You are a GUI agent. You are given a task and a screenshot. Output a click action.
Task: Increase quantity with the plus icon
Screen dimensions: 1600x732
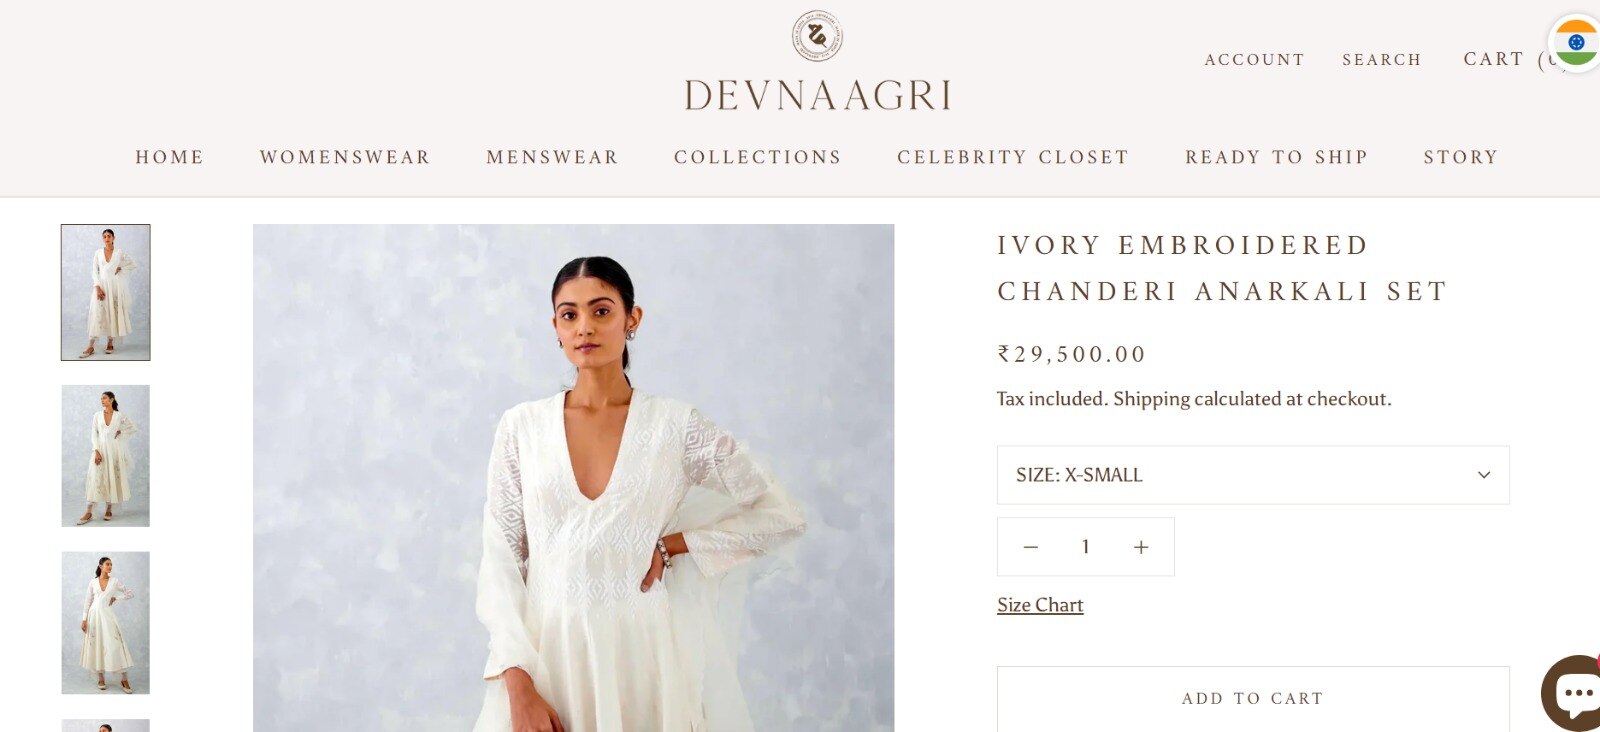(x=1141, y=547)
